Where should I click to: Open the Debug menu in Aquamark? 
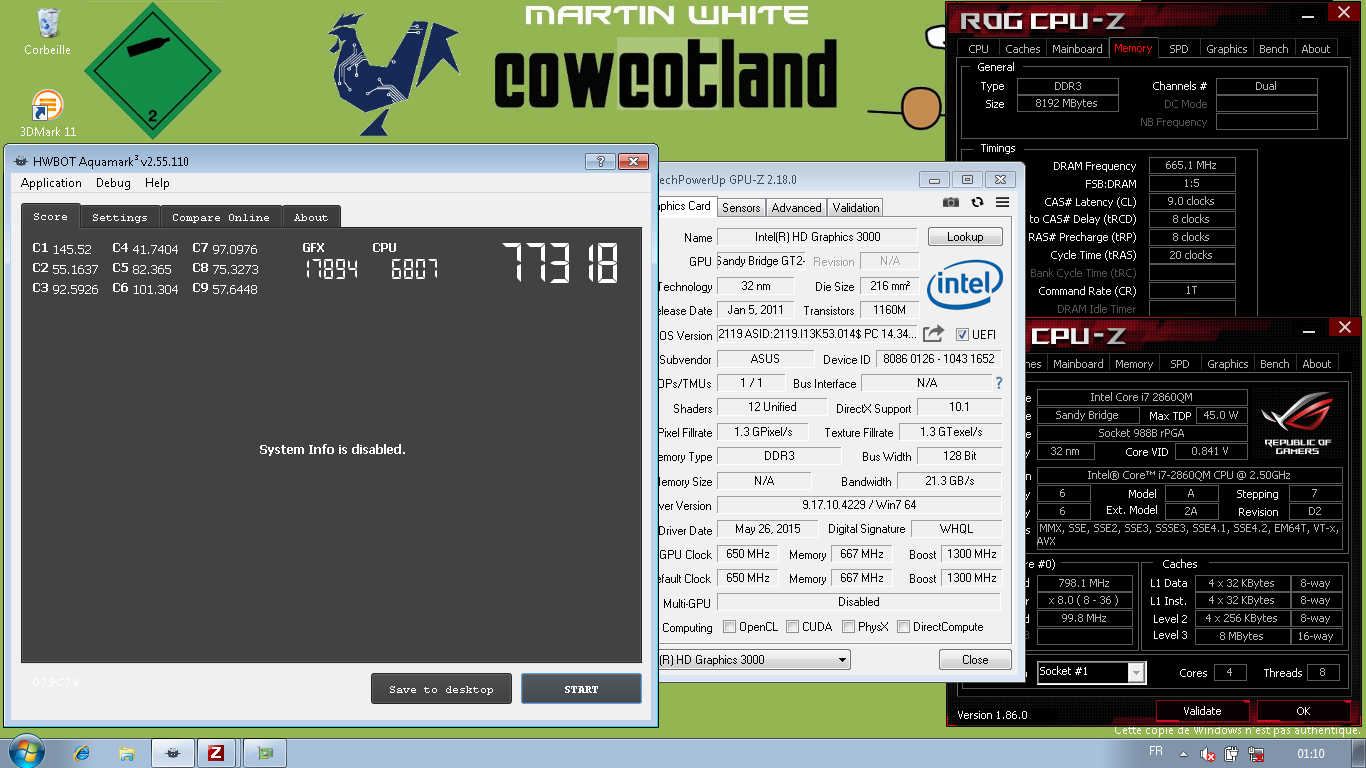pos(113,183)
